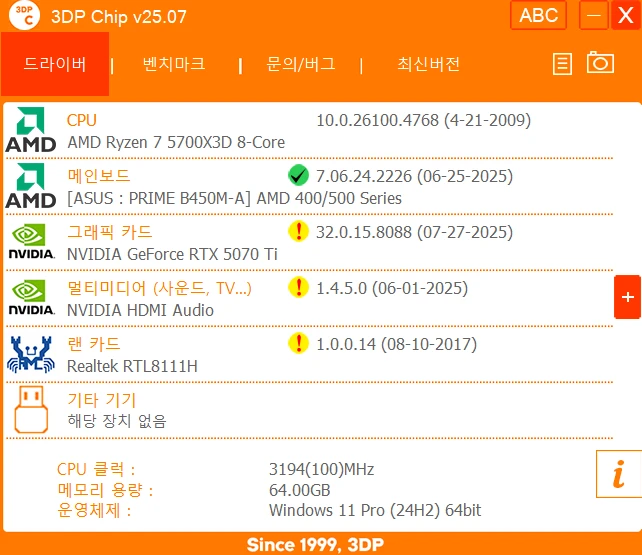Close the 3DP Chip window

tap(626, 15)
